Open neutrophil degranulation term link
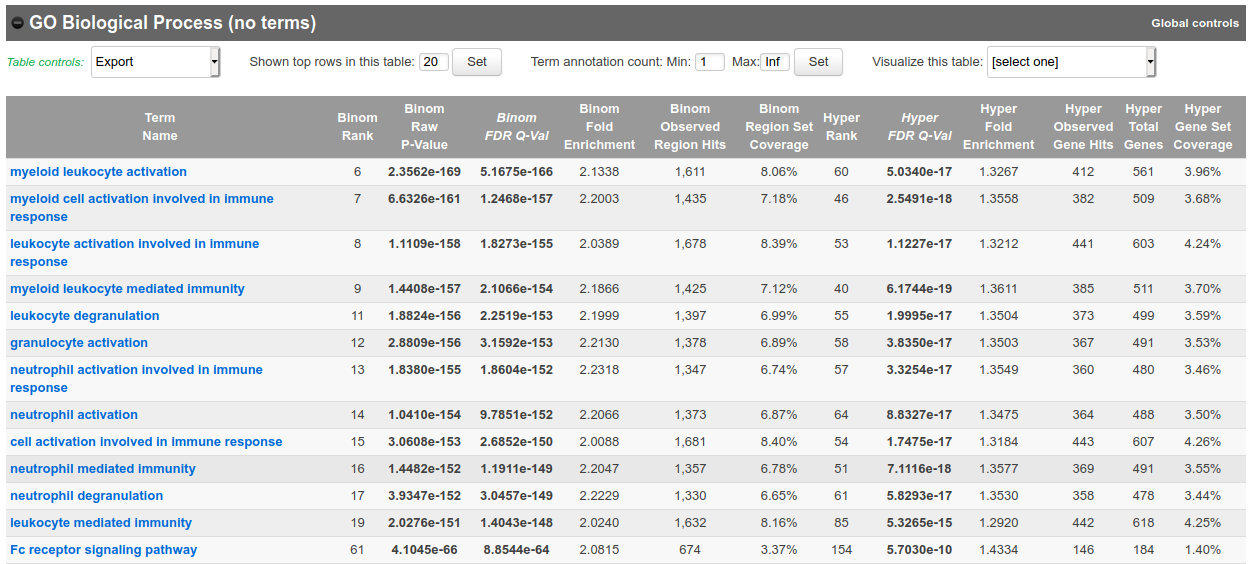The height and width of the screenshot is (564, 1254). (x=87, y=496)
